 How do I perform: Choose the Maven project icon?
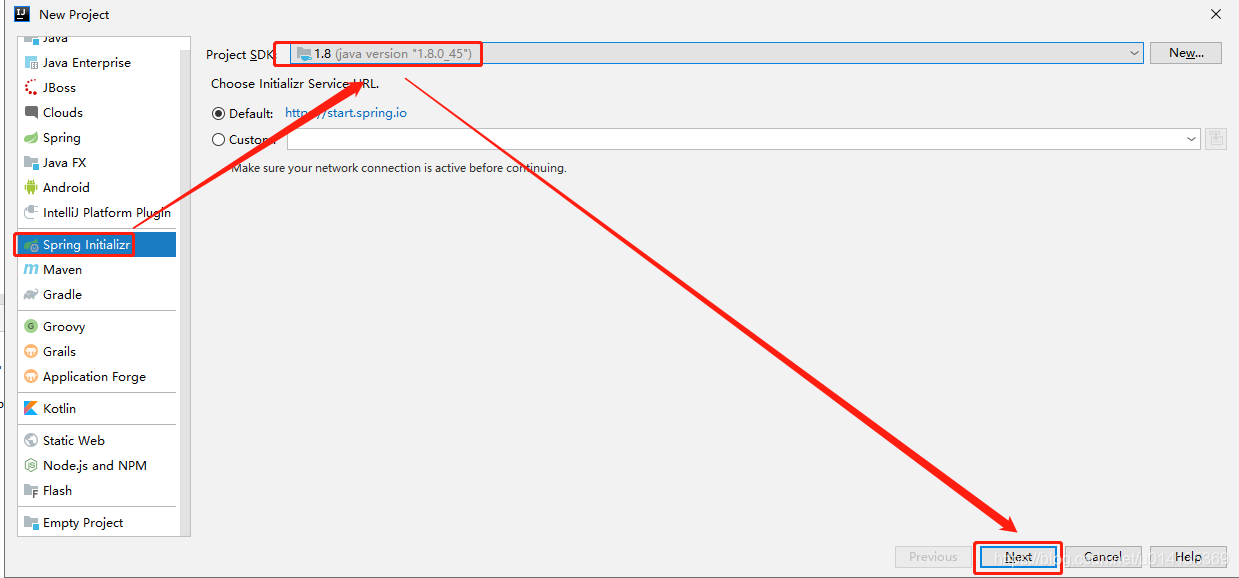[x=31, y=269]
